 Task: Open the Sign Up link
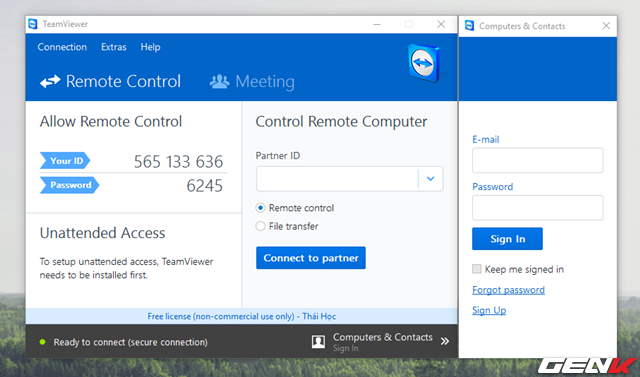click(489, 310)
